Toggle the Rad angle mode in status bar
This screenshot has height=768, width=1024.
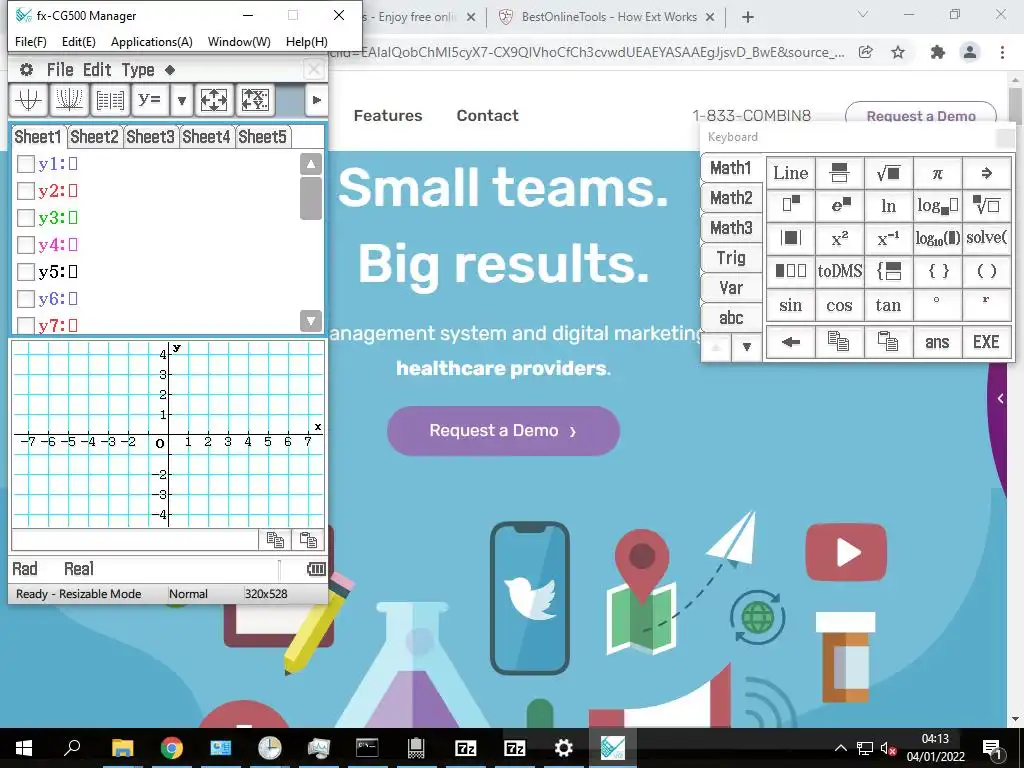click(x=25, y=569)
